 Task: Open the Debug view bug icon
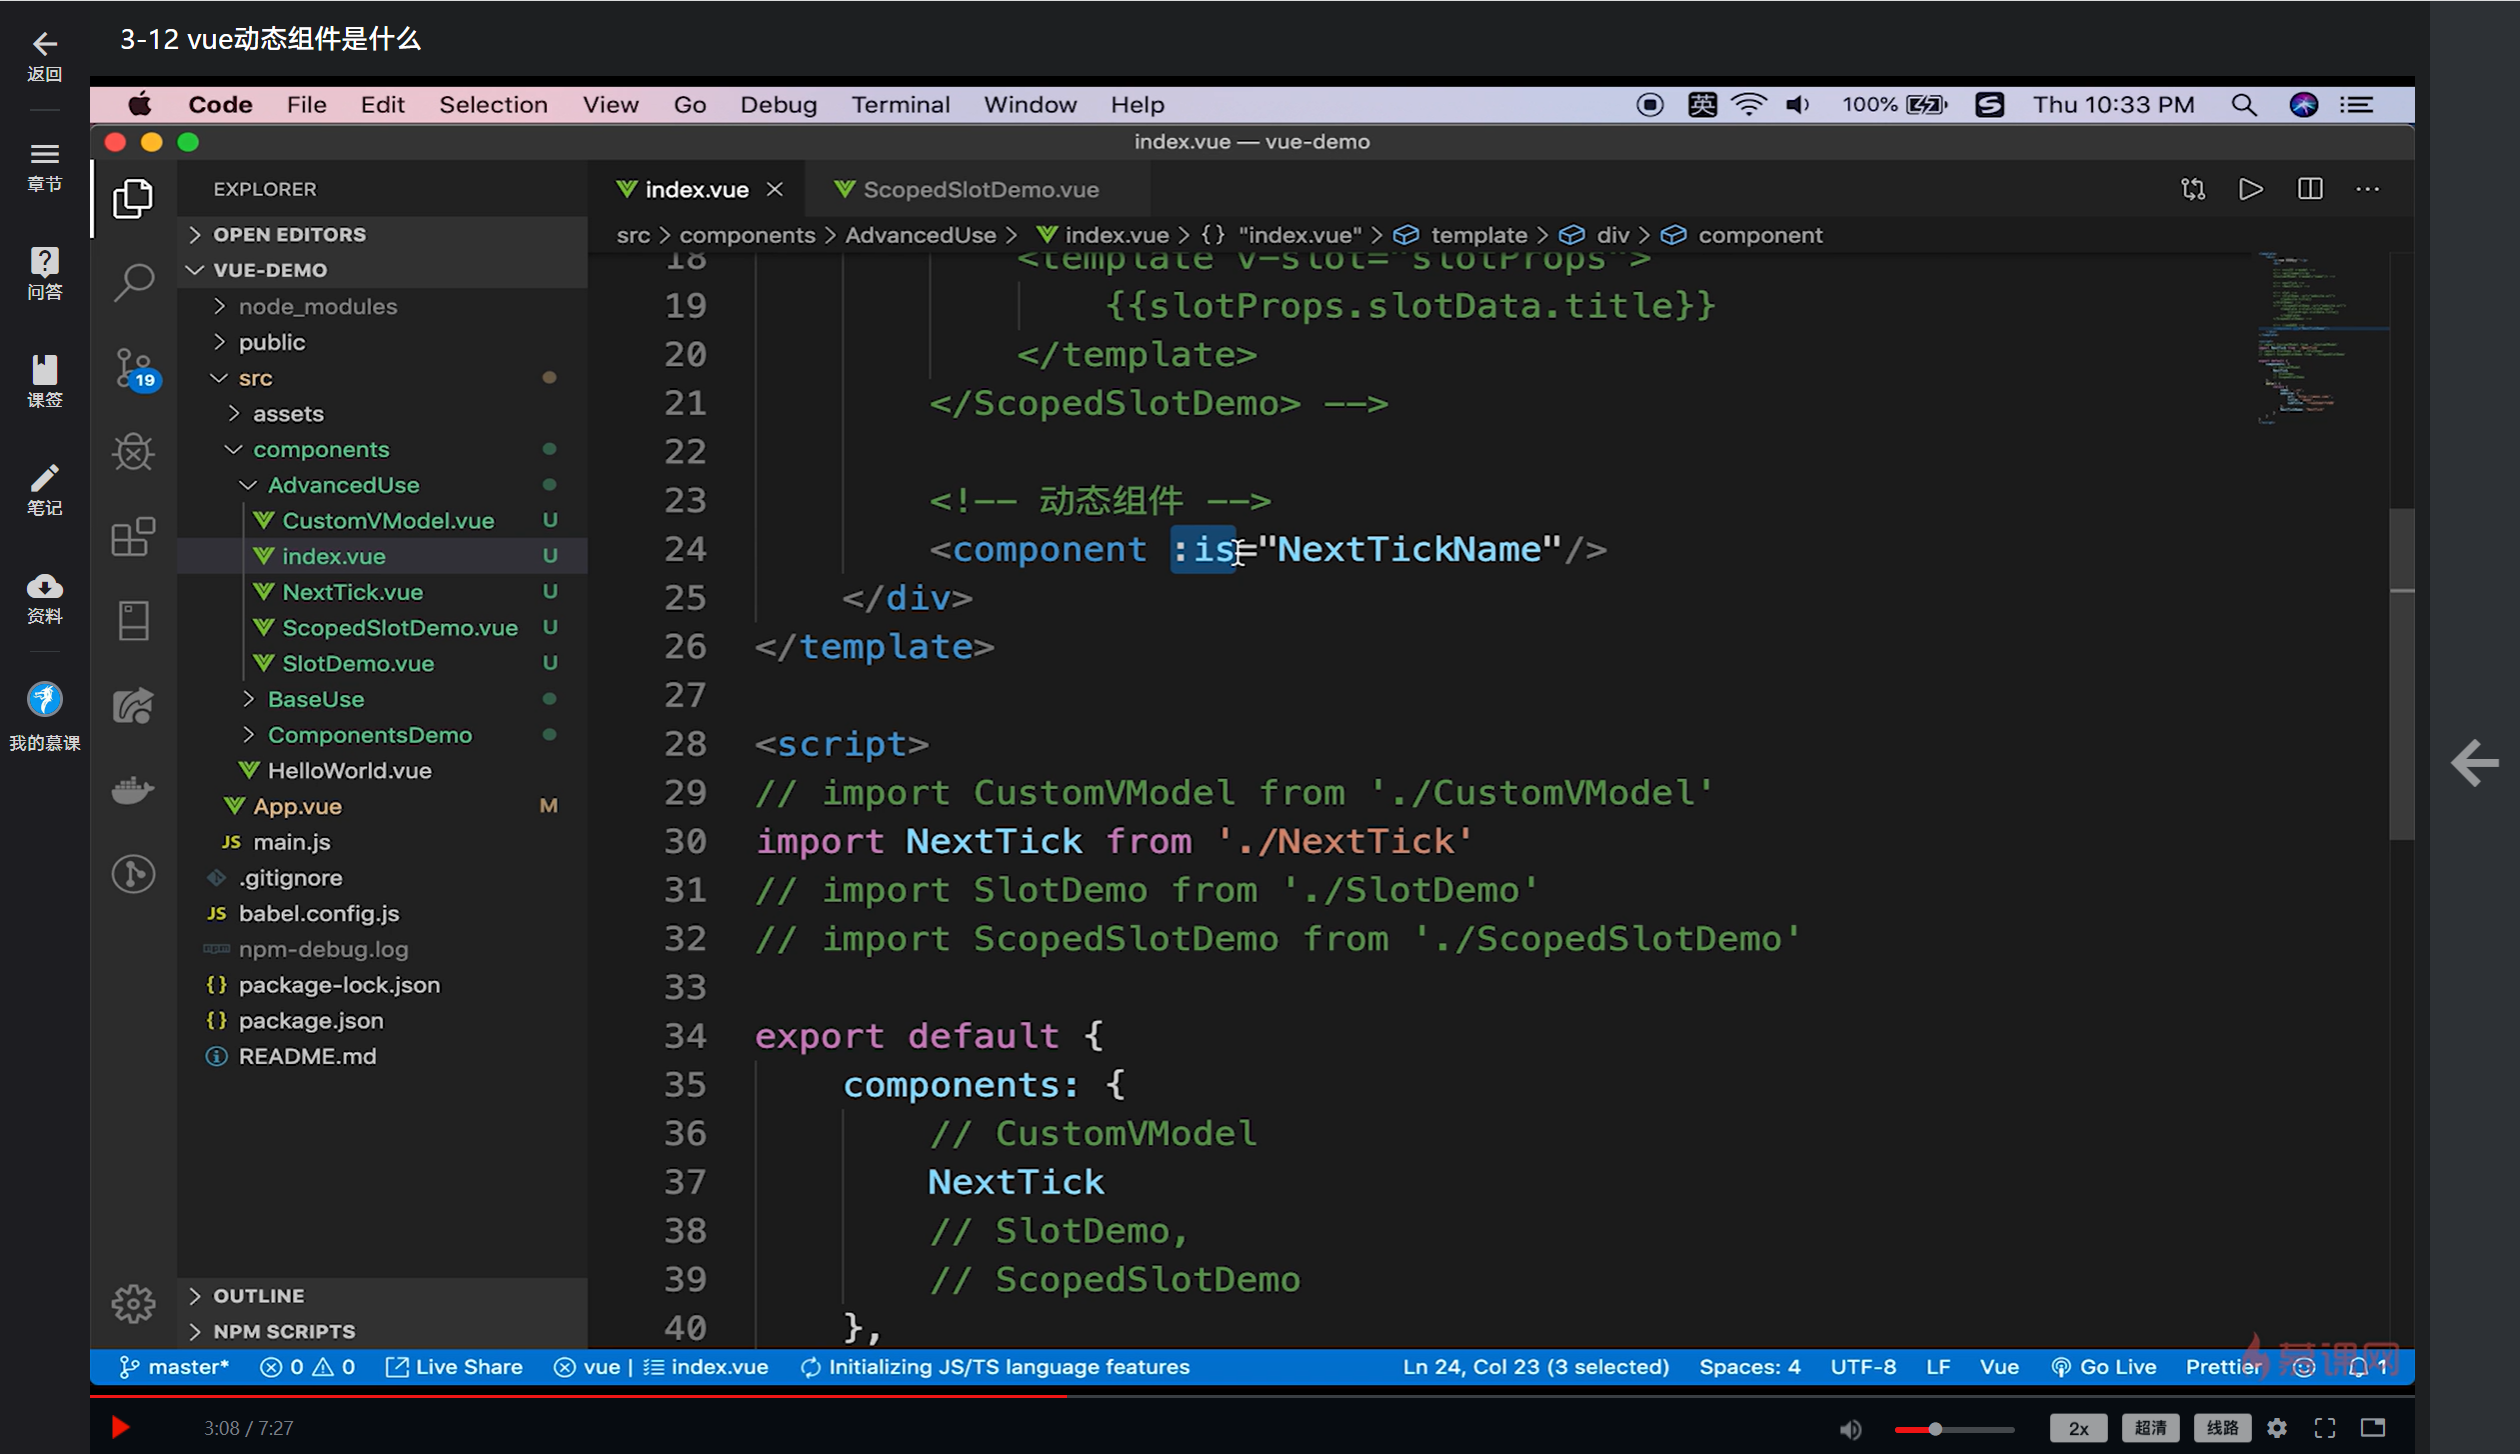[x=133, y=452]
